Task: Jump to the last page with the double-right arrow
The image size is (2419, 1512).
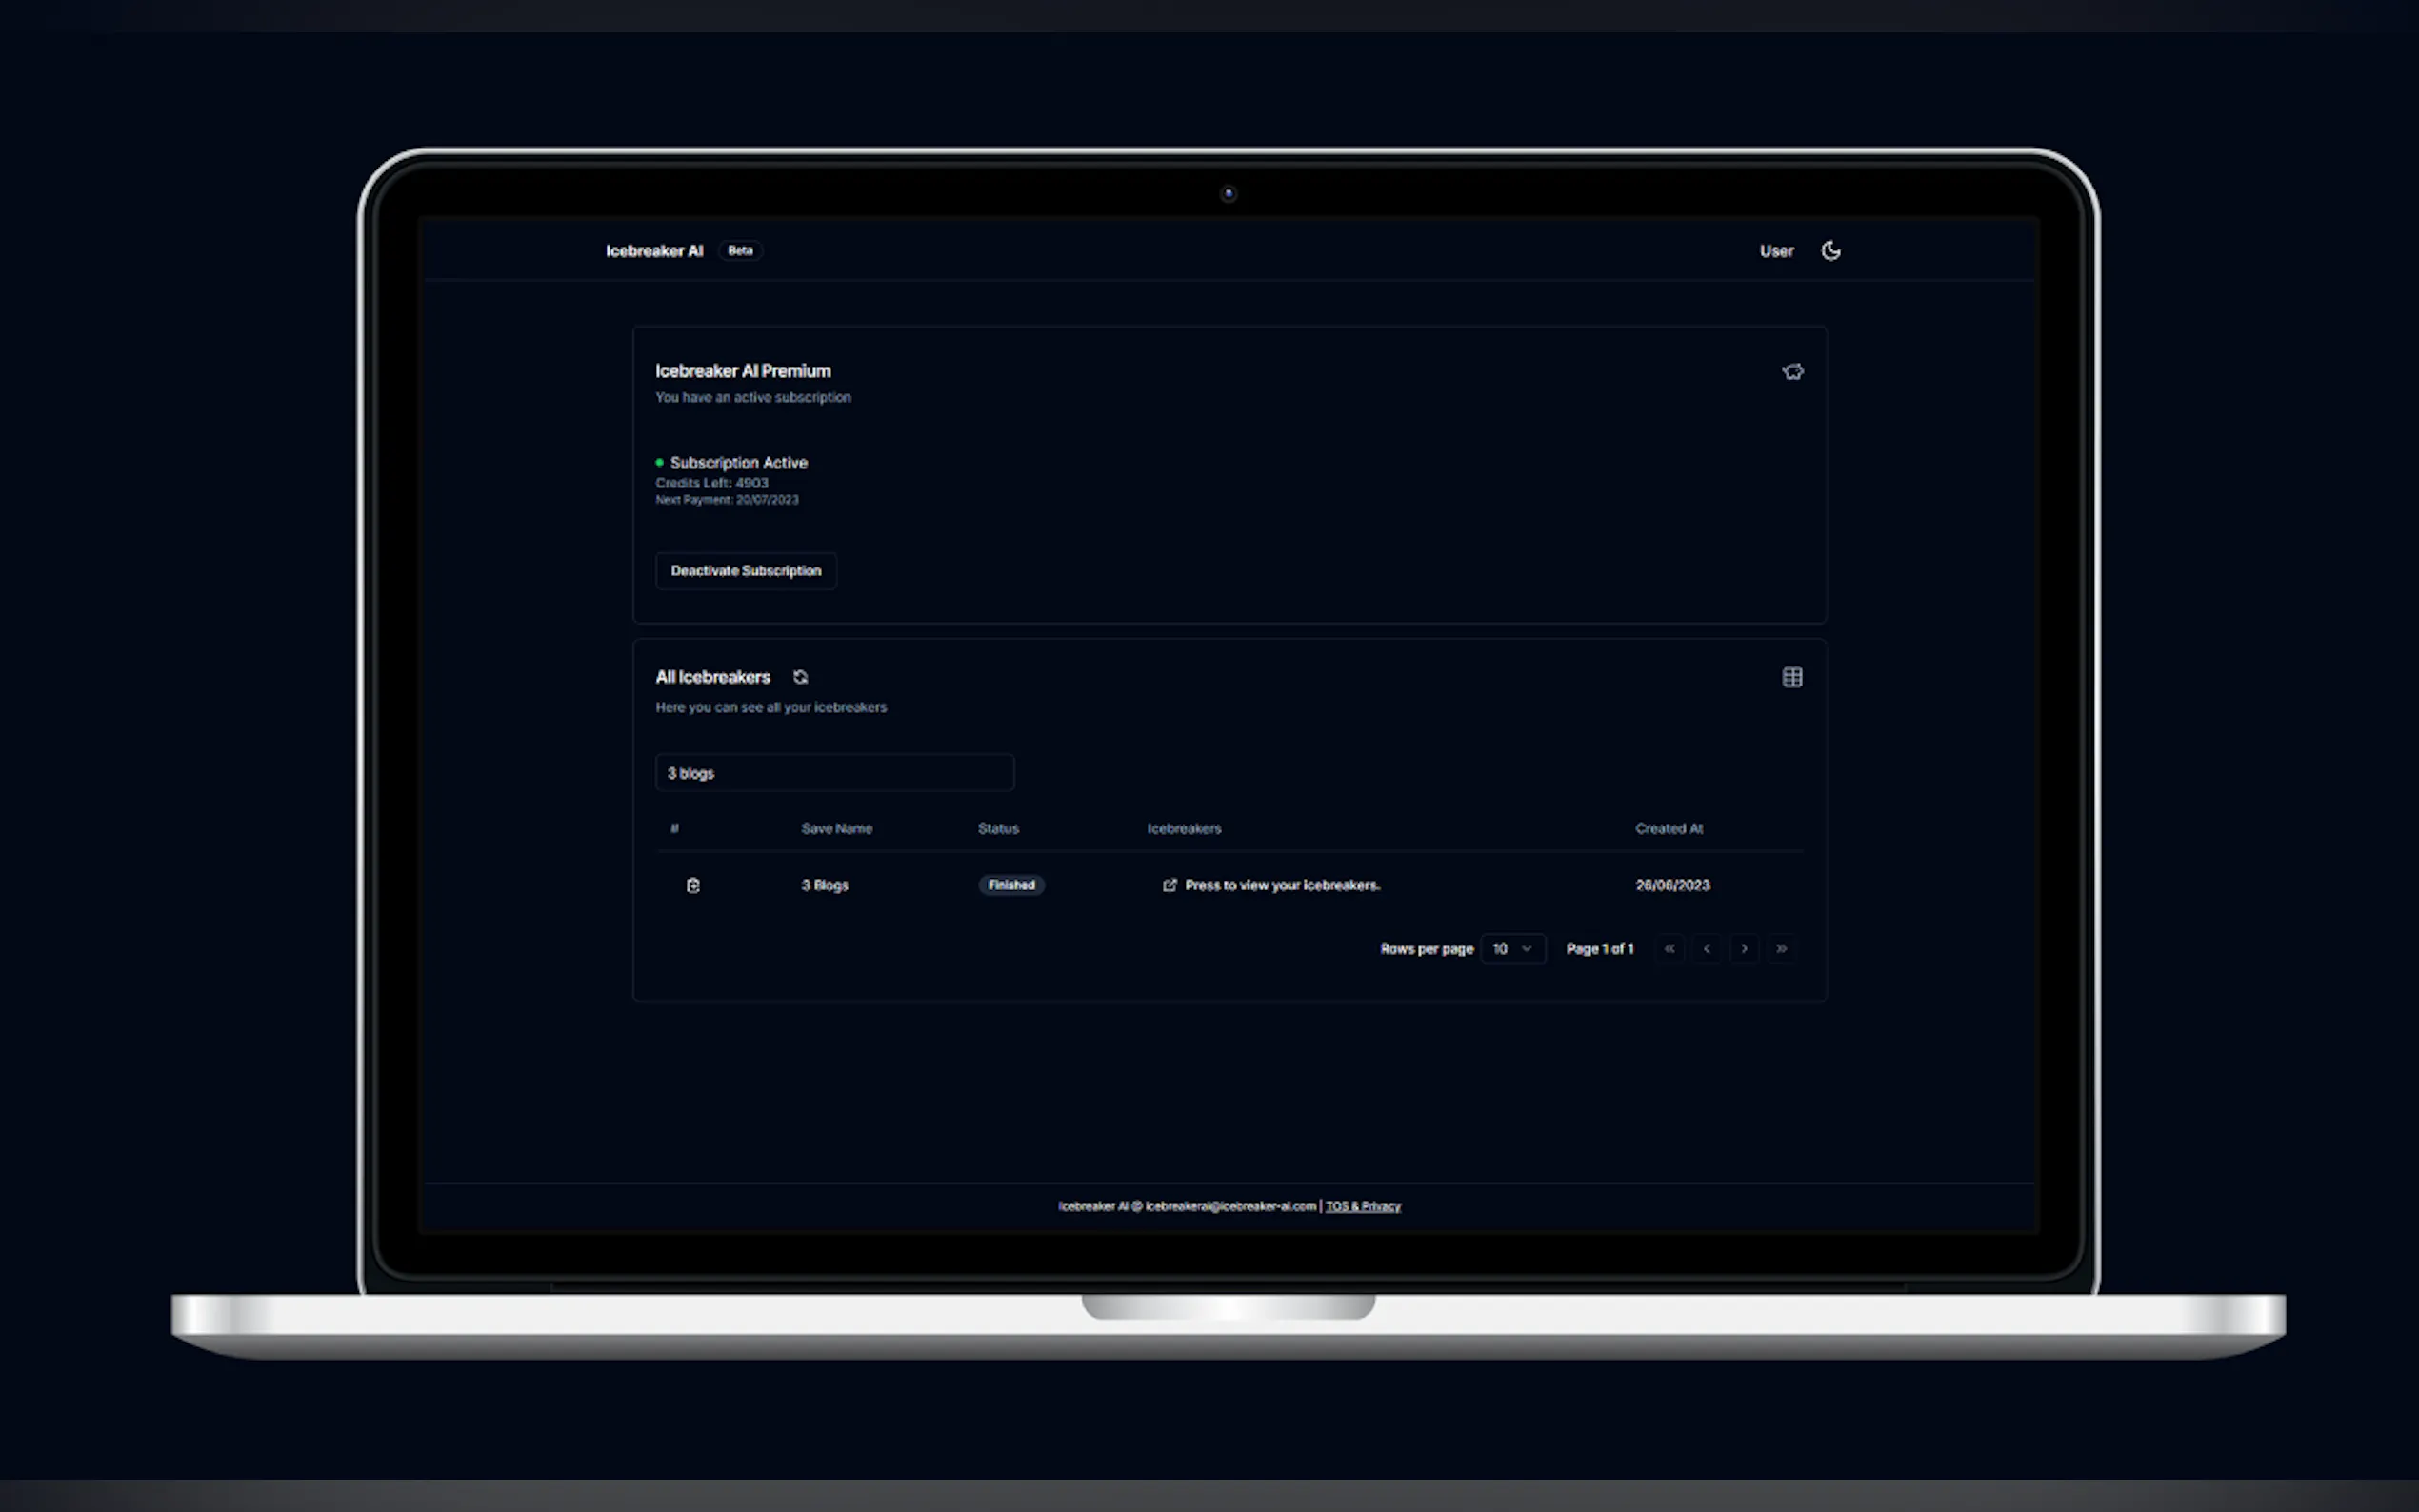Action: click(x=1781, y=948)
